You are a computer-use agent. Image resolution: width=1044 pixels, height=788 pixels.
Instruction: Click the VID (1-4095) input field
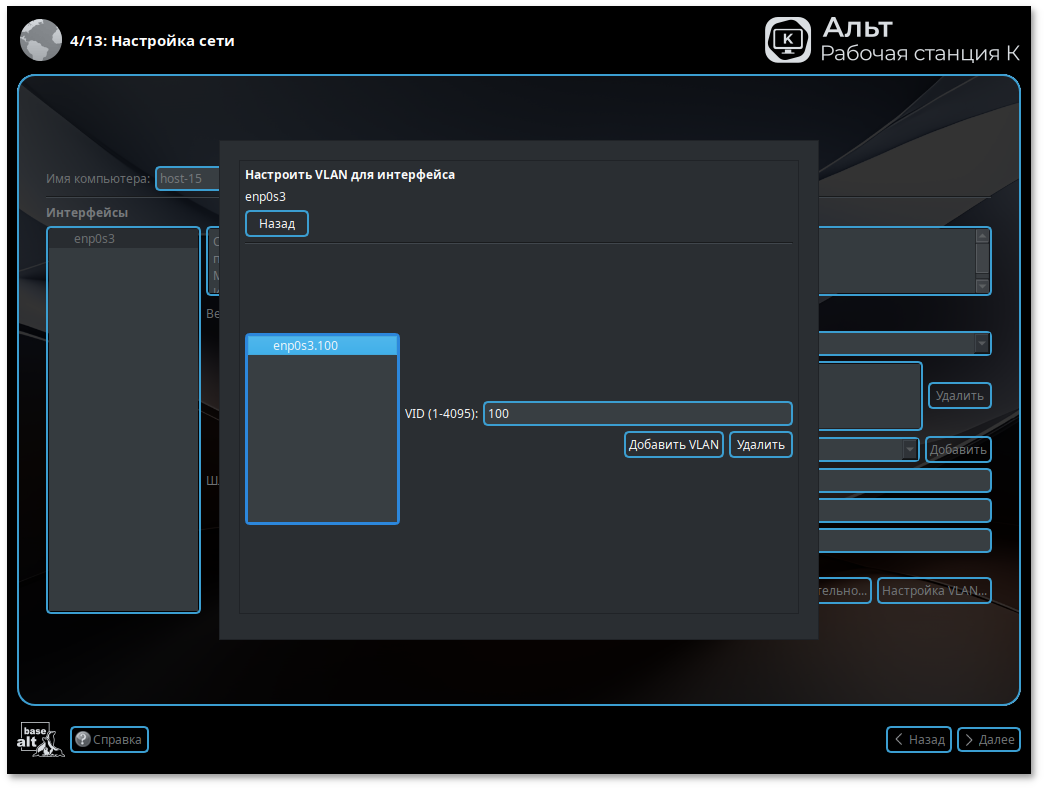point(637,414)
